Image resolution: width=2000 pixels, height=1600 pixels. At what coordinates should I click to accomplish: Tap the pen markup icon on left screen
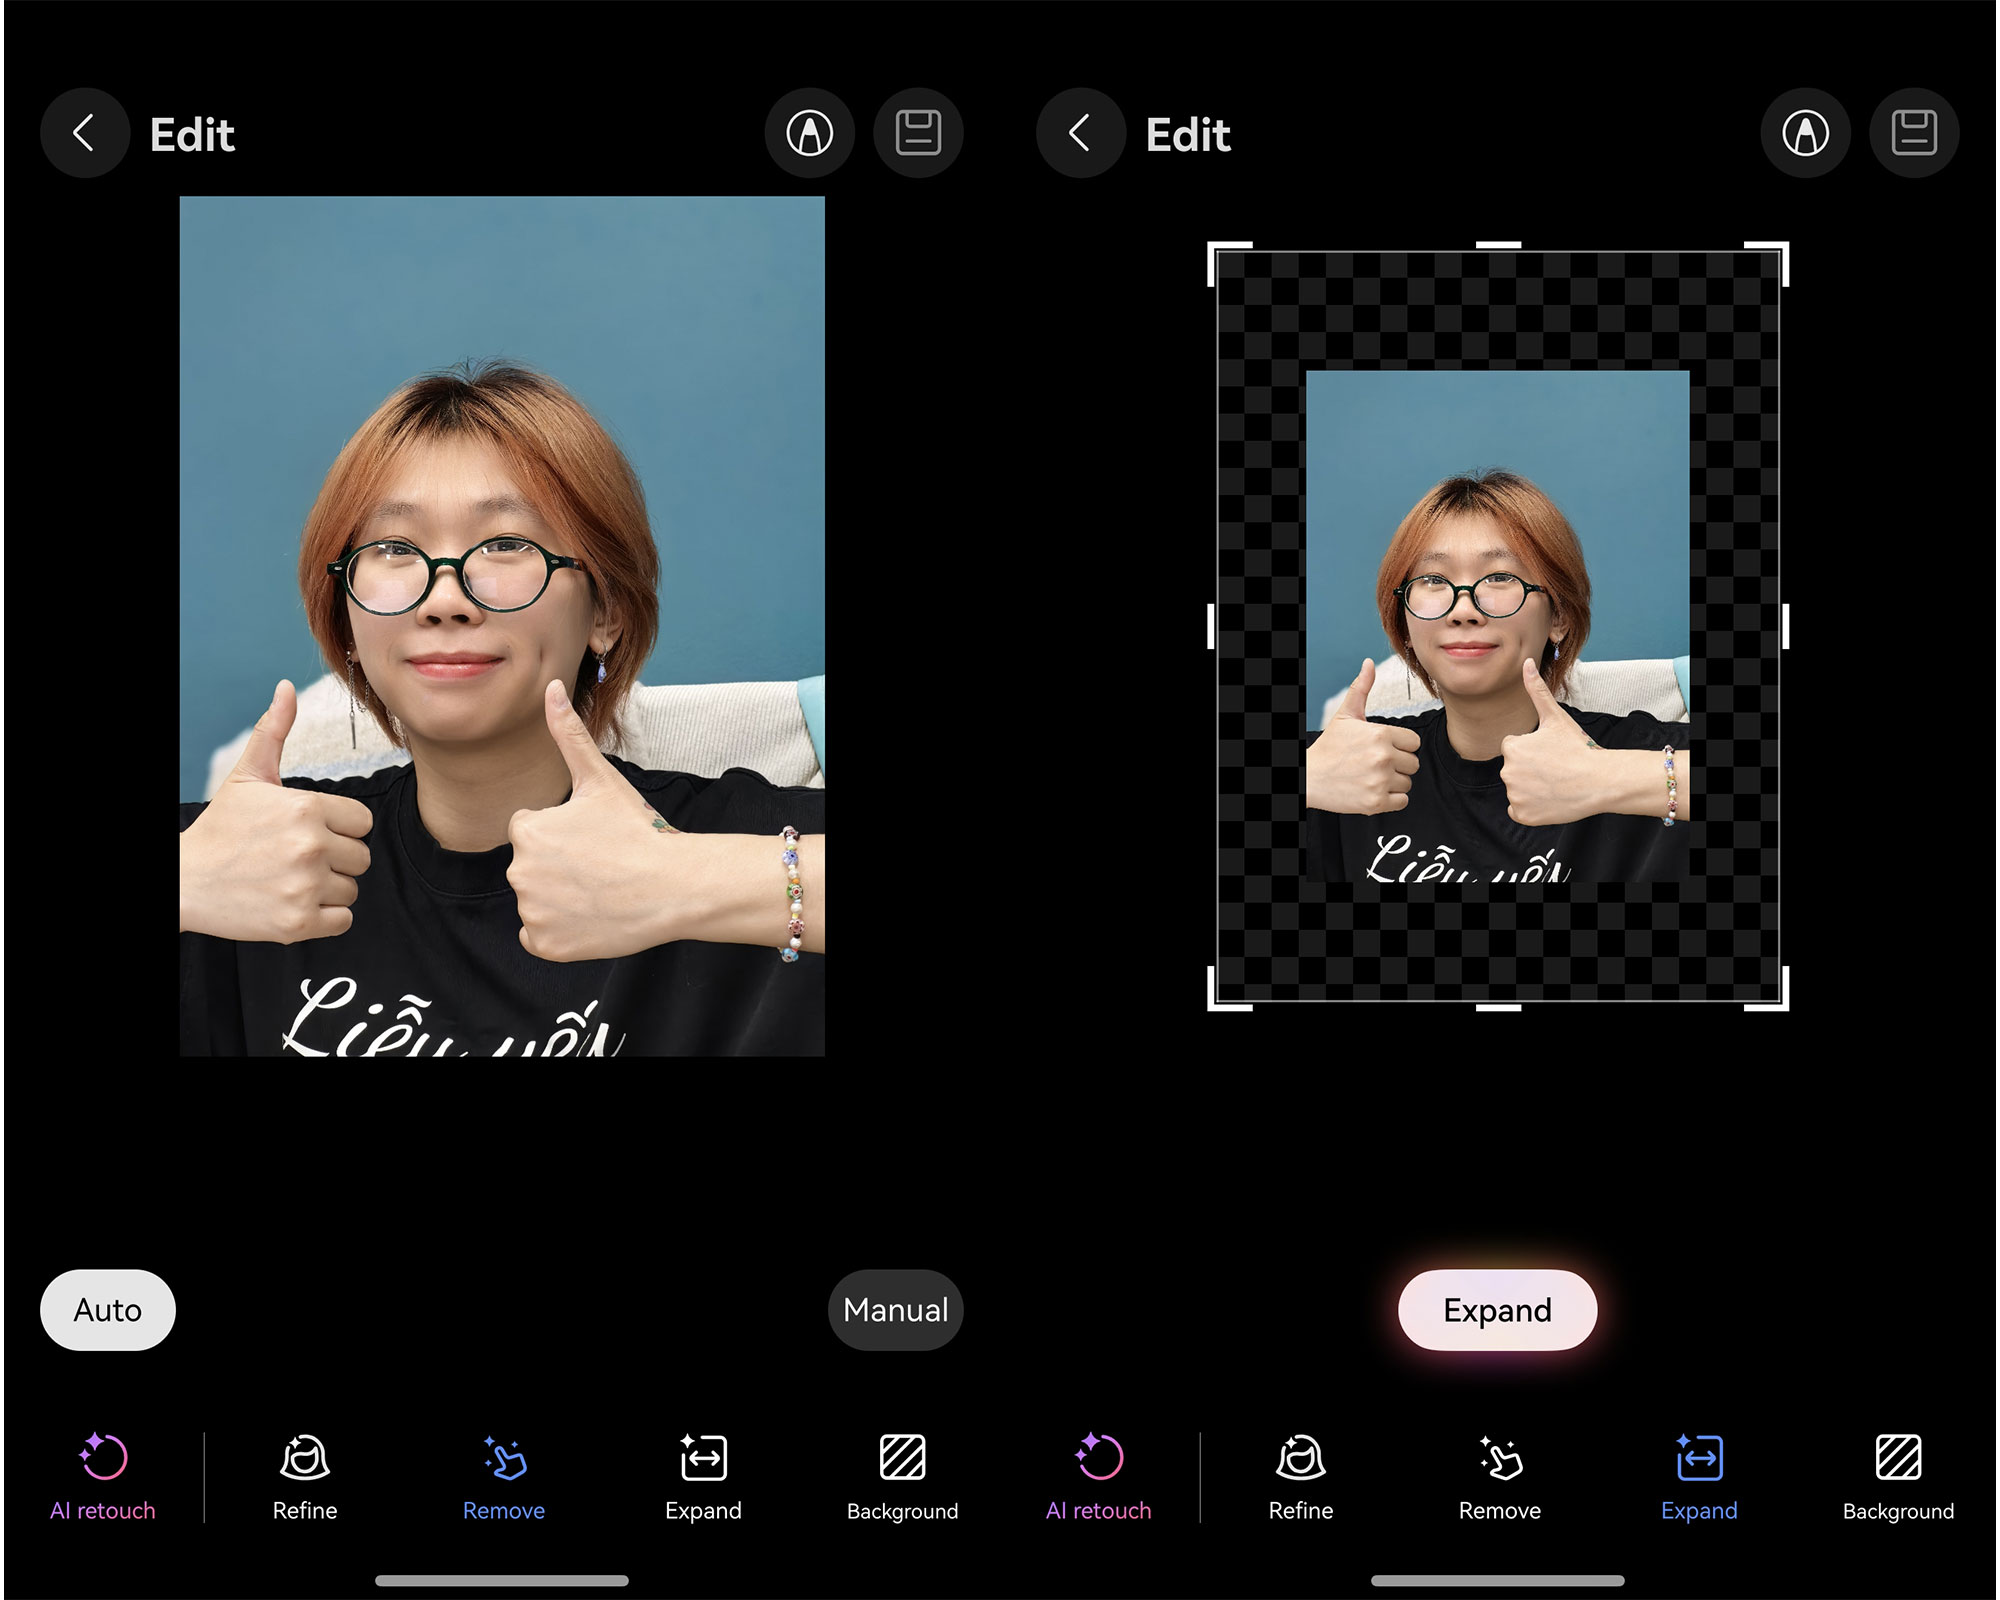[810, 133]
